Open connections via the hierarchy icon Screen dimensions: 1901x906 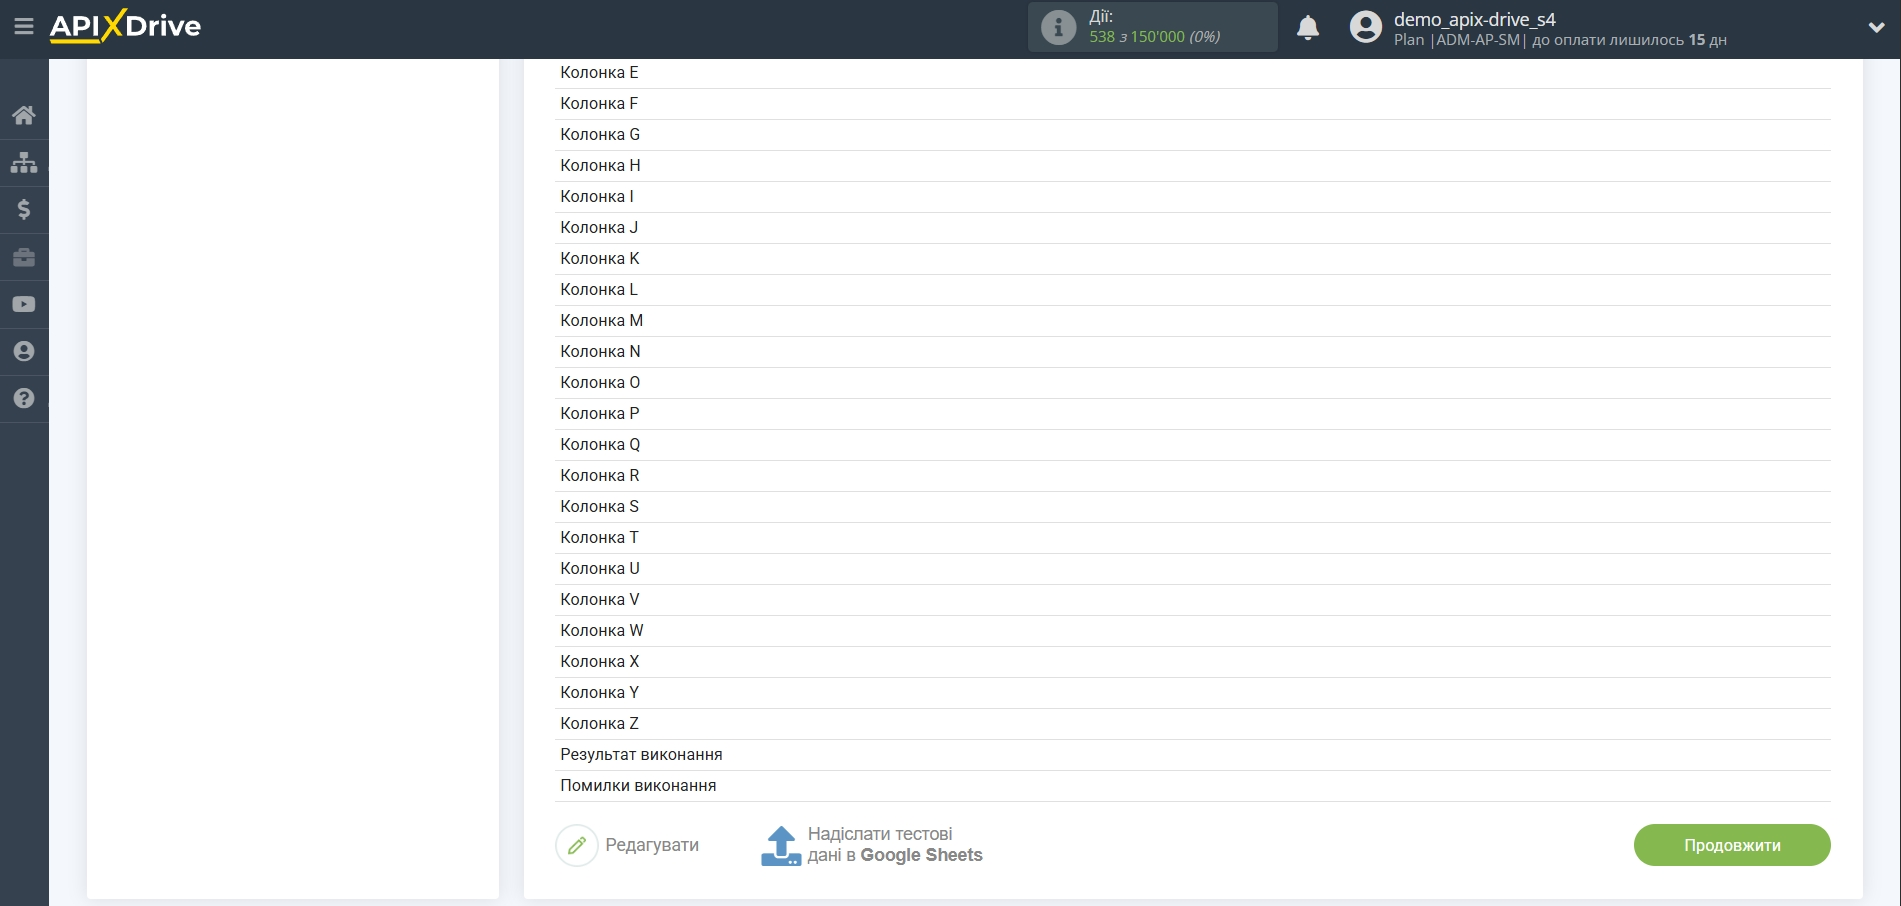[24, 161]
